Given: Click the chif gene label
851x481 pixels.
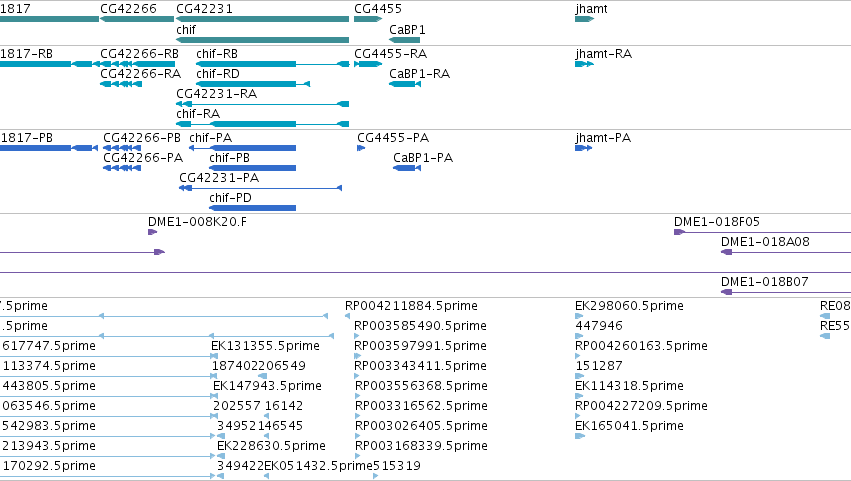Looking at the screenshot, I should (186, 30).
